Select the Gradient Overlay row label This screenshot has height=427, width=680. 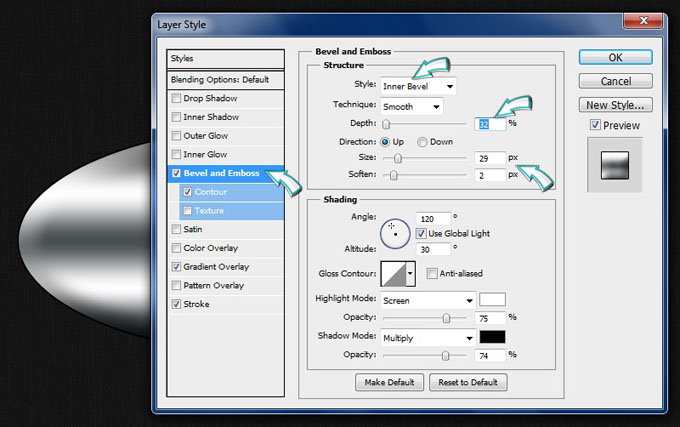(216, 267)
